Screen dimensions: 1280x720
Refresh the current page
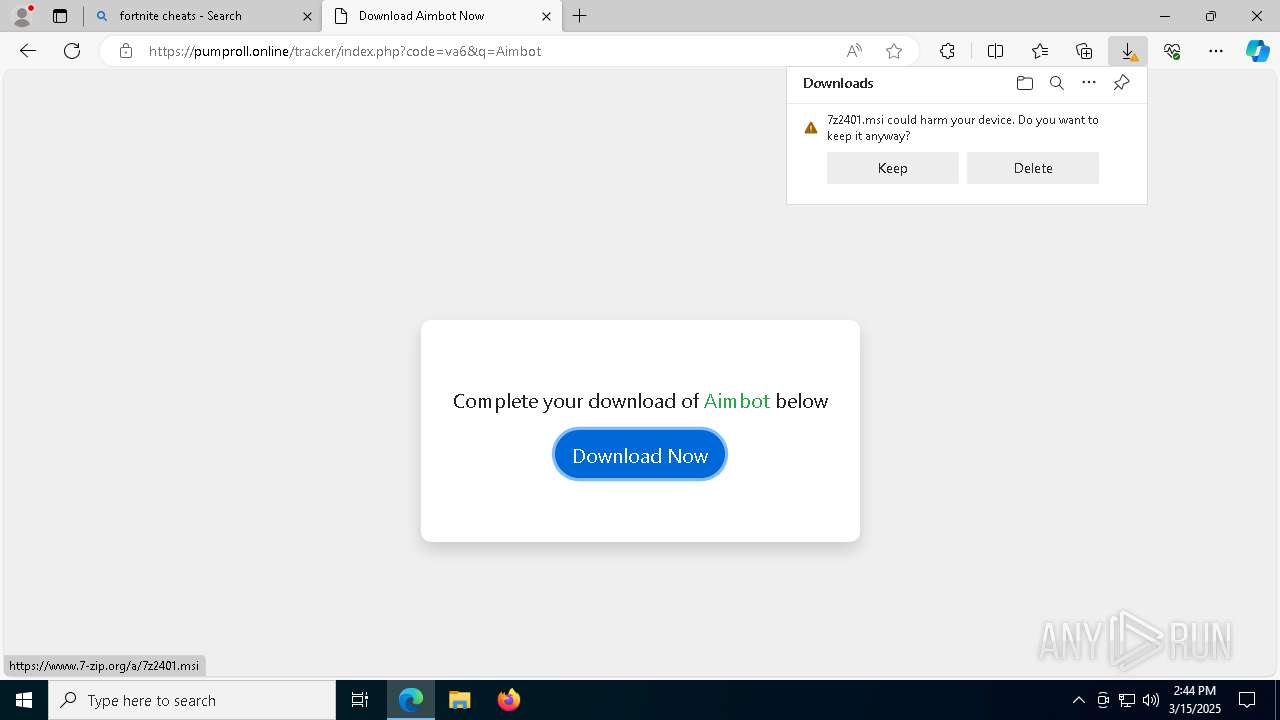pyautogui.click(x=72, y=51)
